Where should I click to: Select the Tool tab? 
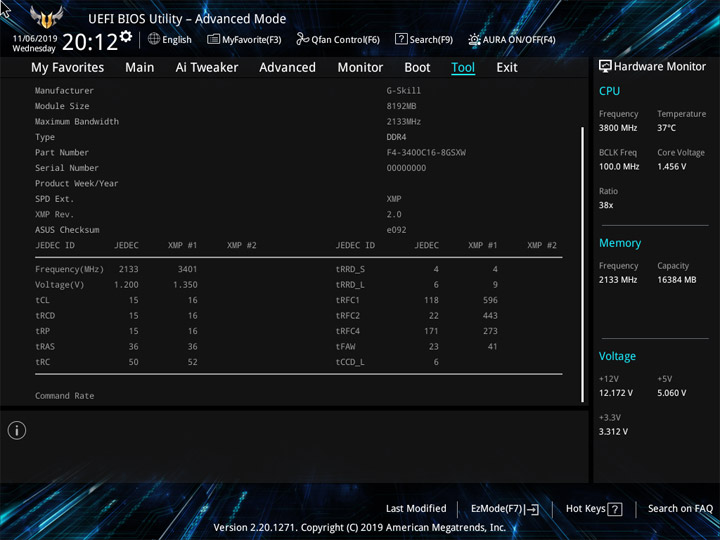tap(463, 68)
